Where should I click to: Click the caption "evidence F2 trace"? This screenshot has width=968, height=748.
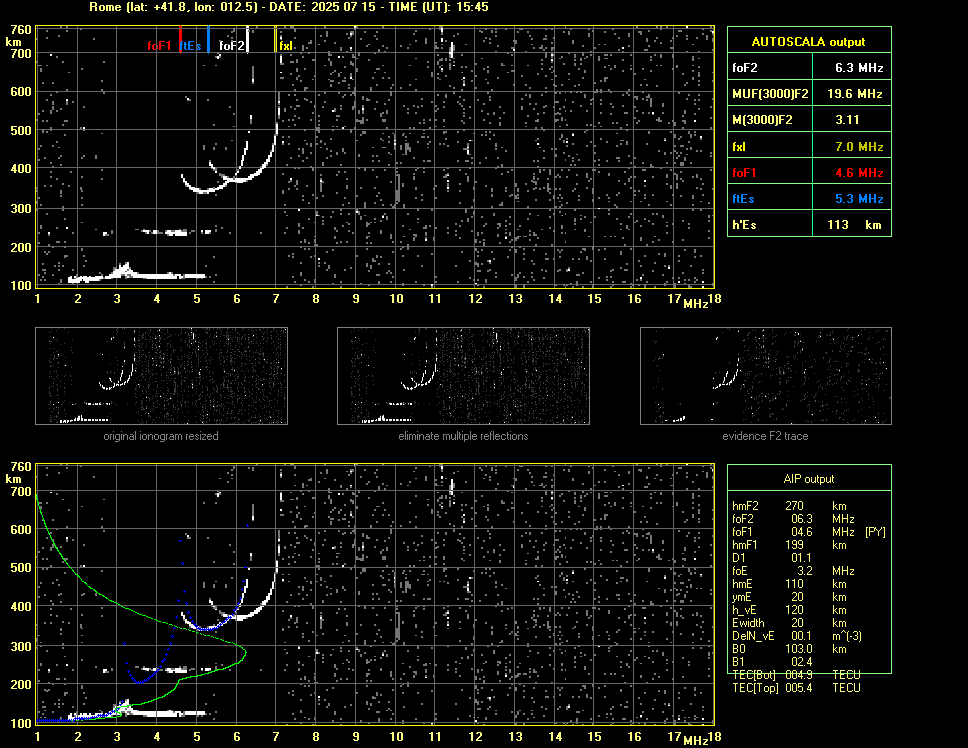click(x=765, y=436)
